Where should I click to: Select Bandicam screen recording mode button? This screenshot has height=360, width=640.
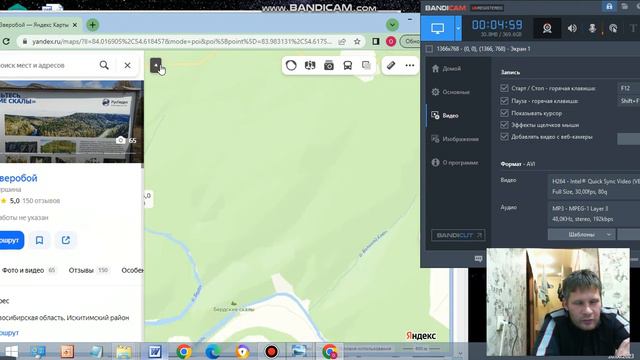click(x=438, y=28)
